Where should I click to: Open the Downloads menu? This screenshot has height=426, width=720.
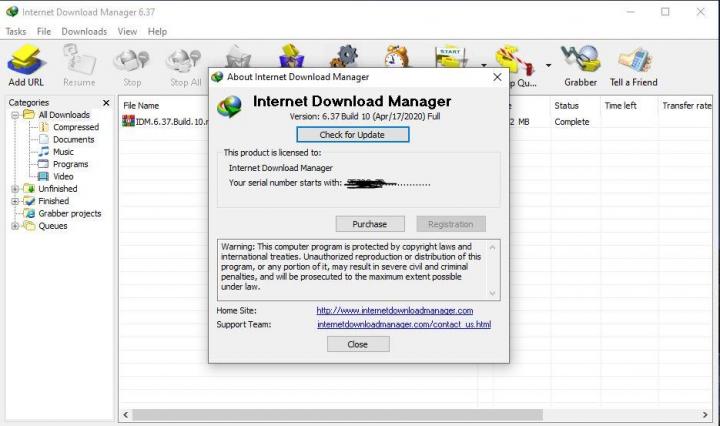pos(84,32)
